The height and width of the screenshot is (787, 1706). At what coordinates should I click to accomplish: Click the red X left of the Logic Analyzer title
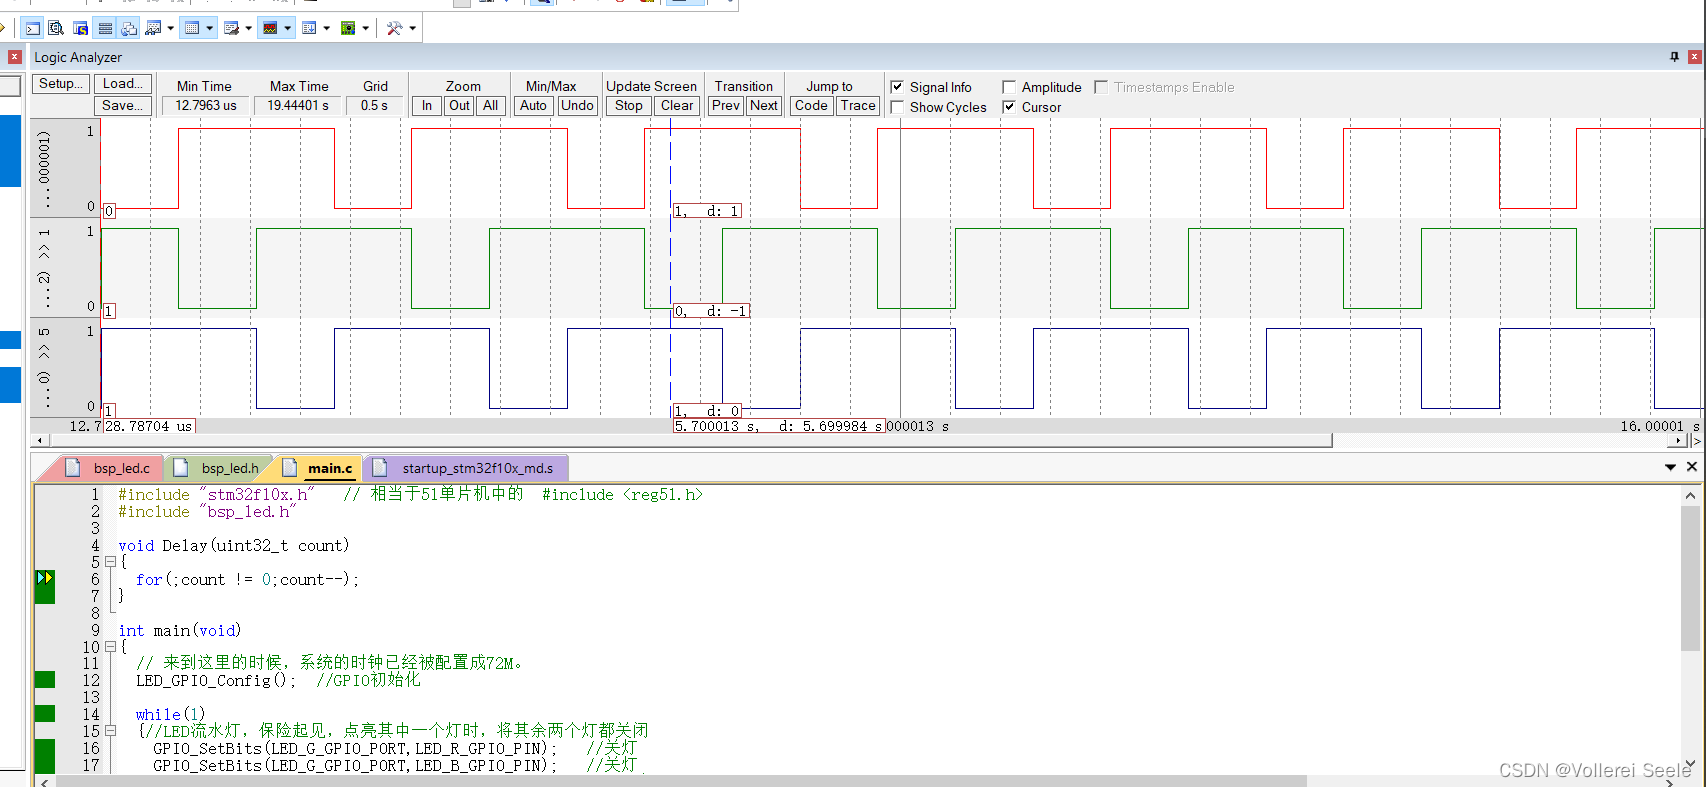(14, 57)
